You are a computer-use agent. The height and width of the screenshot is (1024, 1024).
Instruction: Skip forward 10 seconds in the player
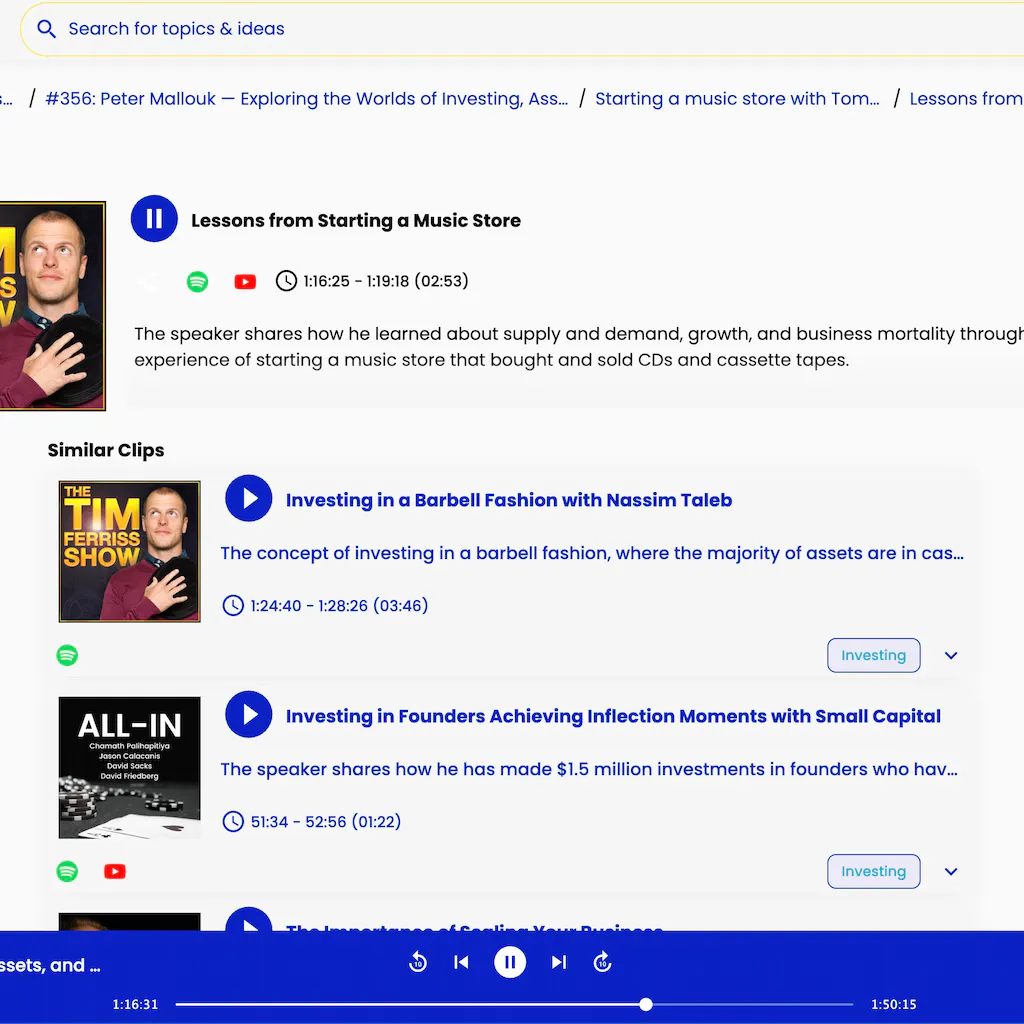coord(602,962)
